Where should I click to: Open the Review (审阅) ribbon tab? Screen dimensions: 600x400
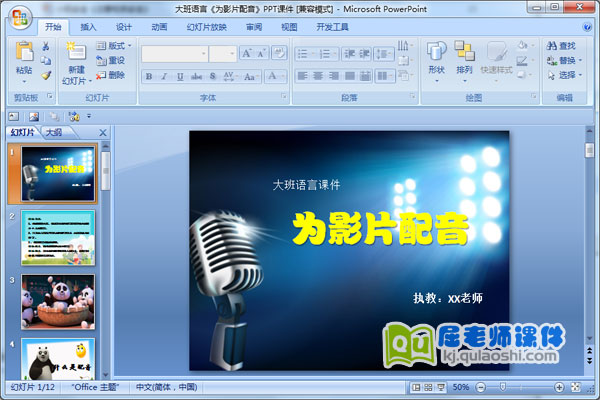254,27
